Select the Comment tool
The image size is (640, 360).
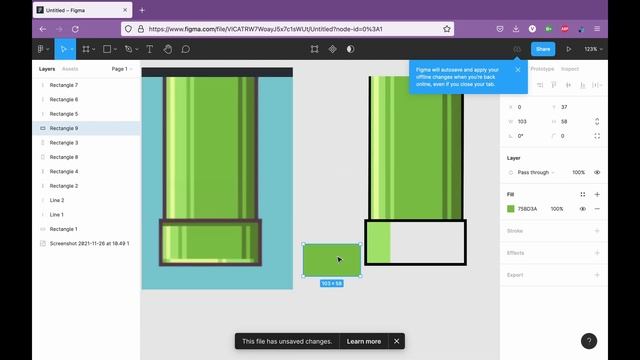(186, 49)
